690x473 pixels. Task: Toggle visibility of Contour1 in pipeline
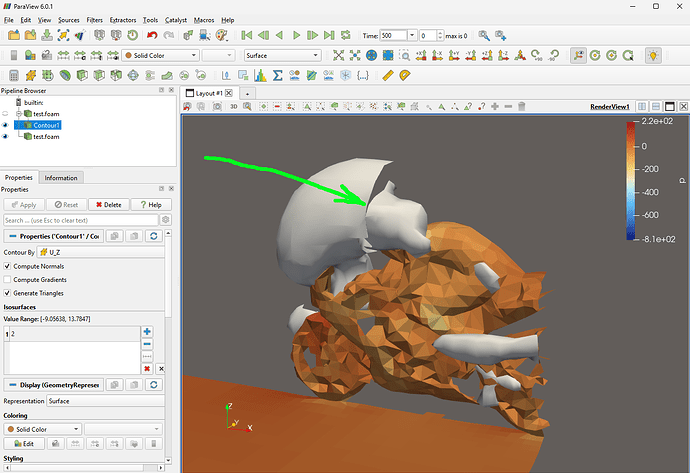[6, 125]
